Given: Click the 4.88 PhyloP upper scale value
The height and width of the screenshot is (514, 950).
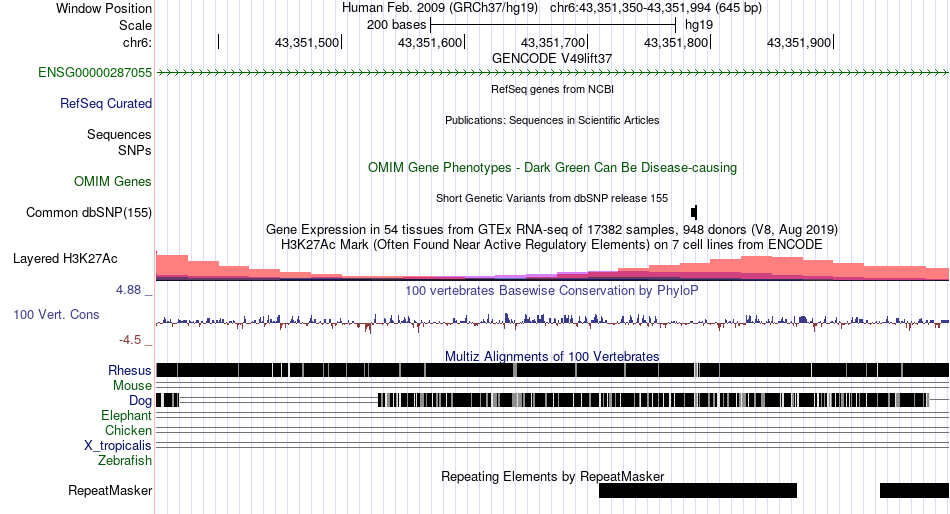Looking at the screenshot, I should point(128,290).
